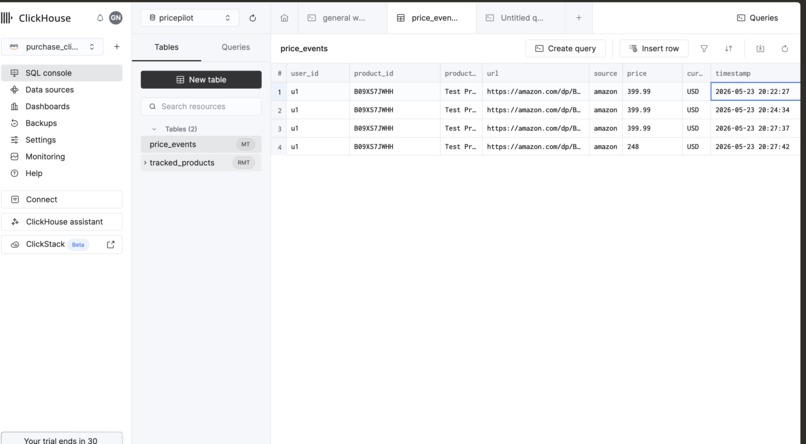Open sort options for price_events

click(728, 48)
